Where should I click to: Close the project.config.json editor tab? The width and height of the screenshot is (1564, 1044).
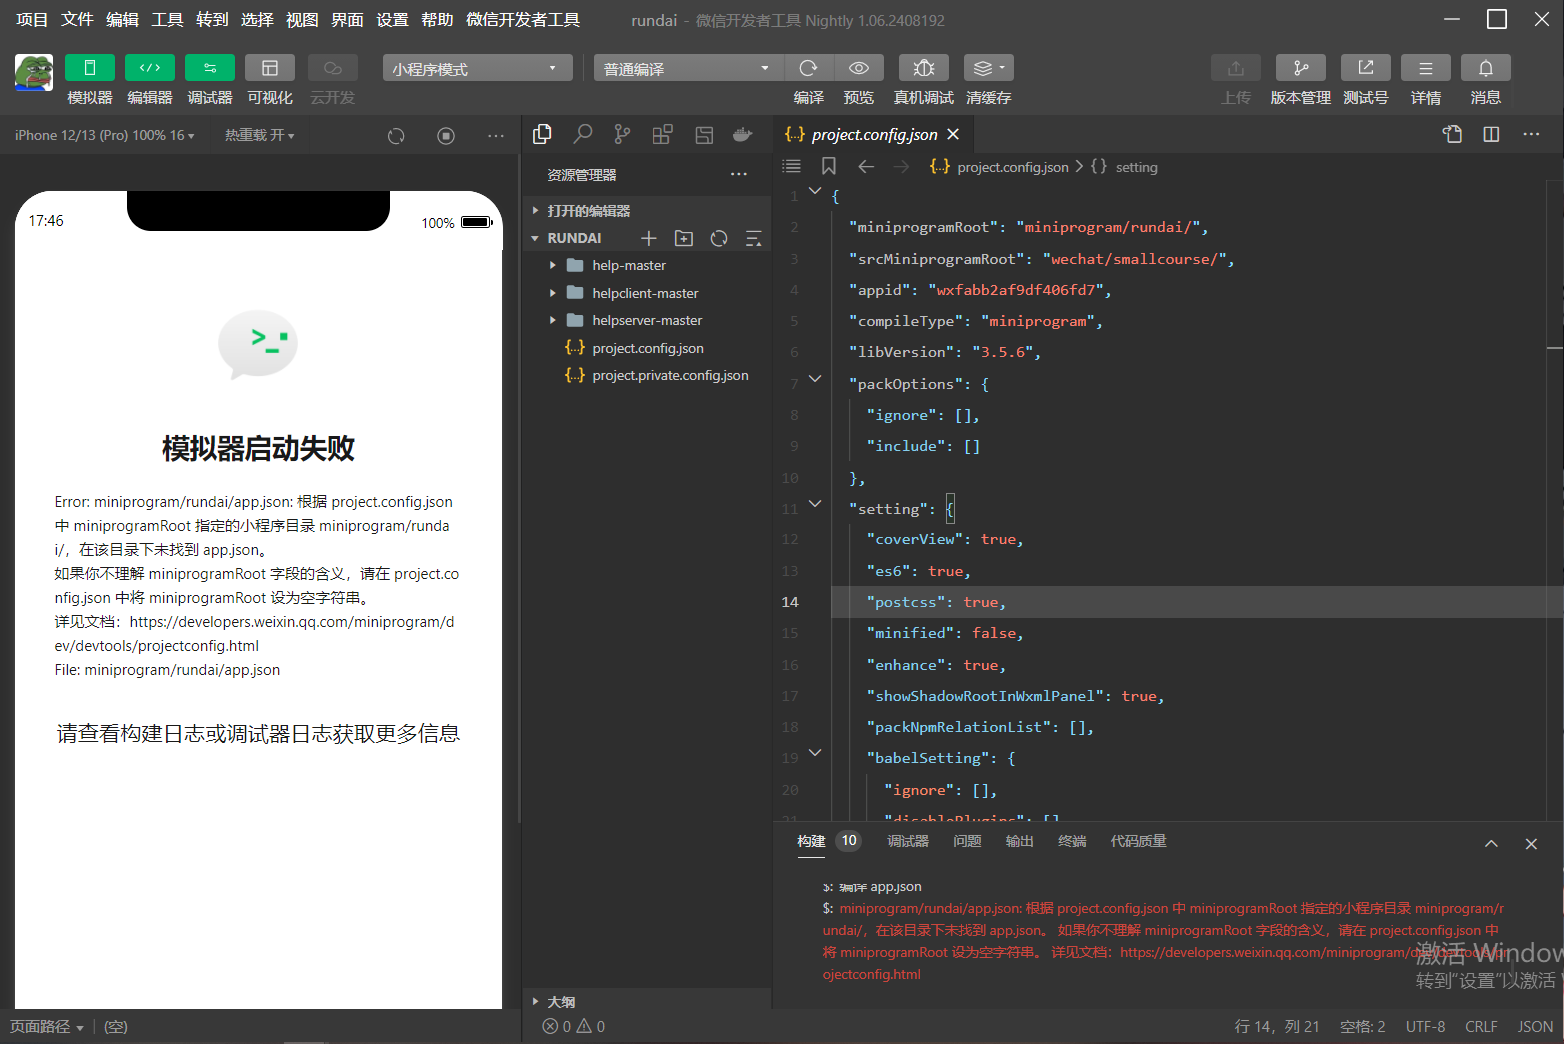tap(953, 134)
